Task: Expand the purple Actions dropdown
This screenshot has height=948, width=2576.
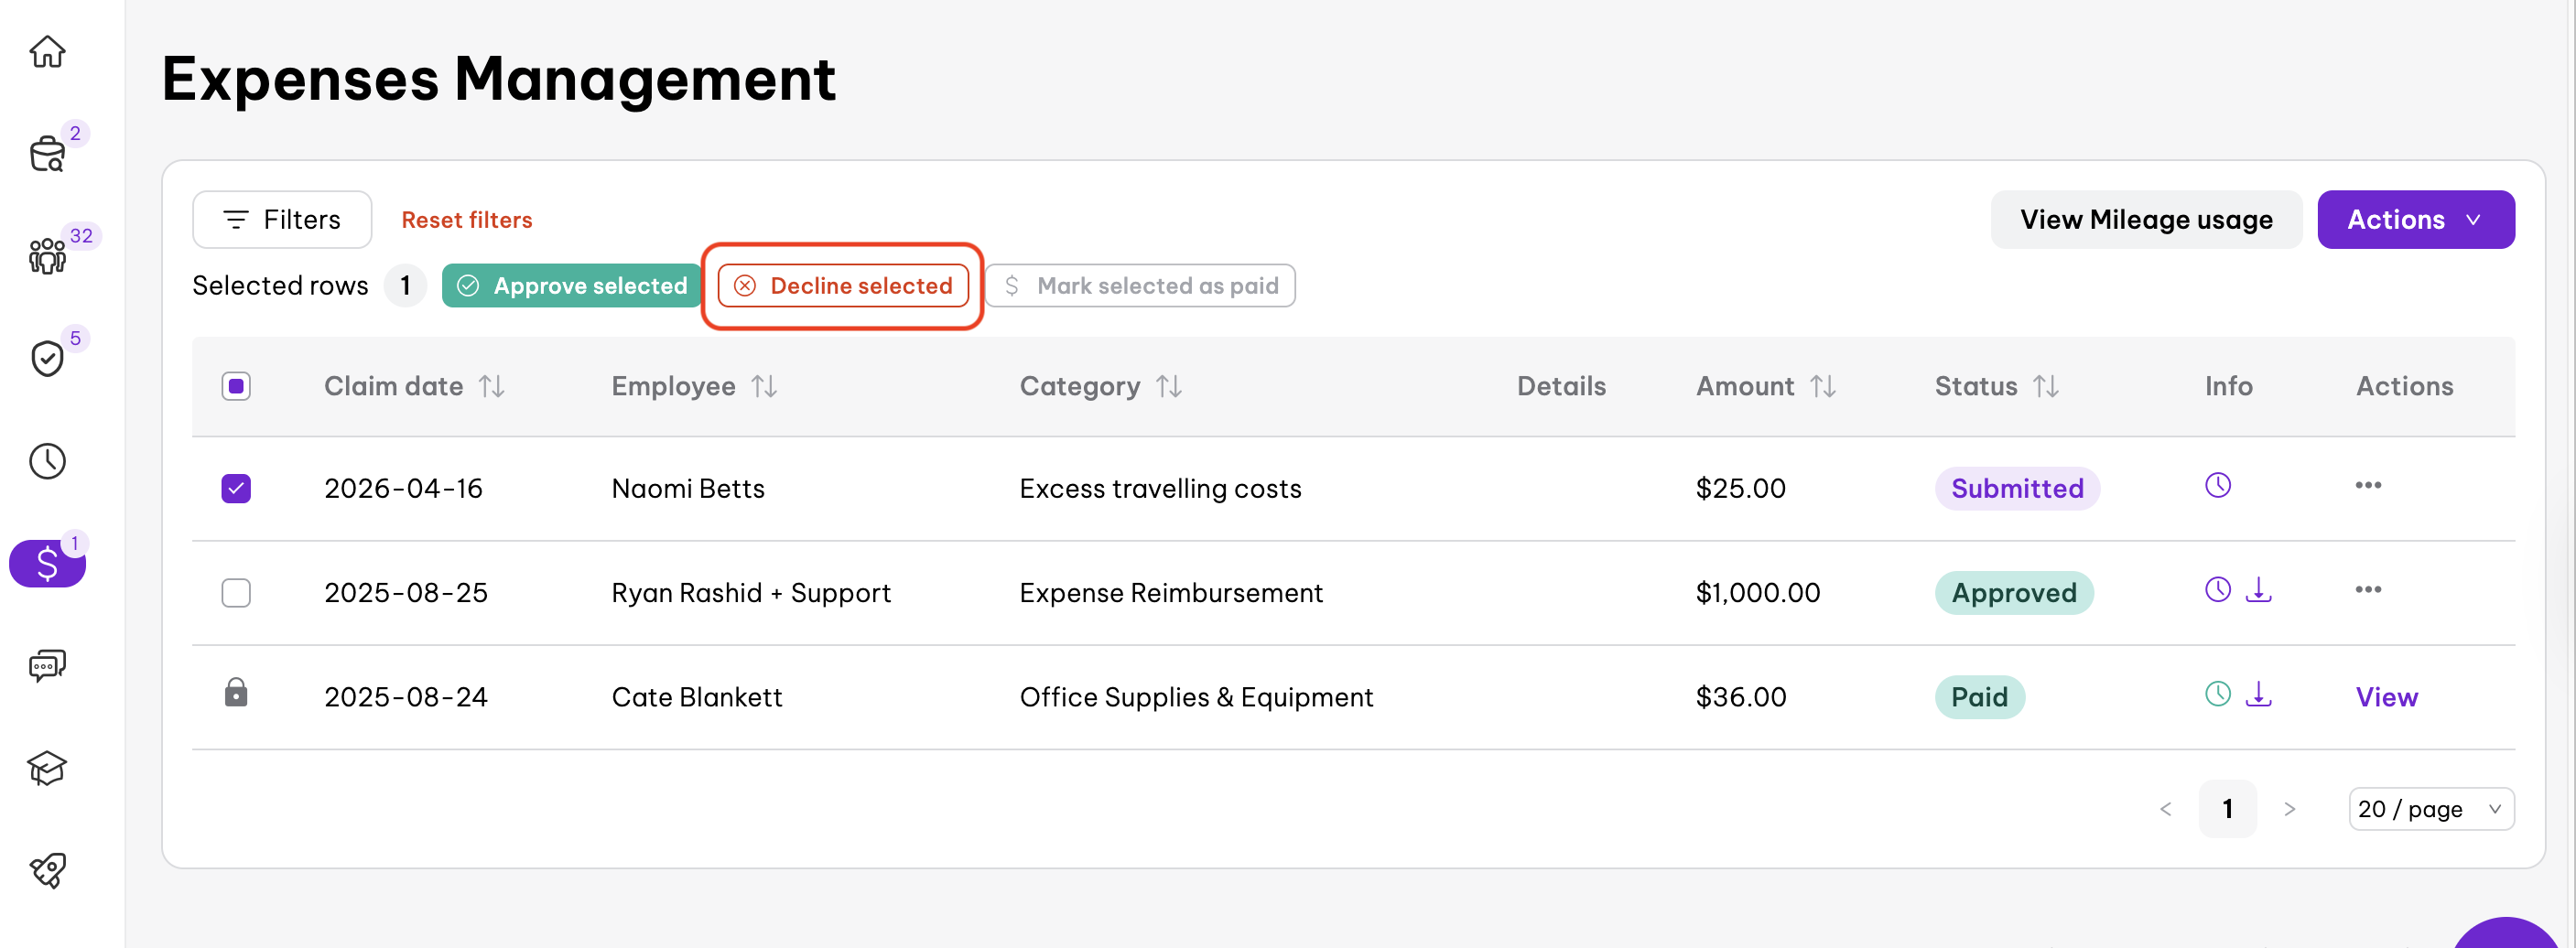Action: pos(2415,220)
